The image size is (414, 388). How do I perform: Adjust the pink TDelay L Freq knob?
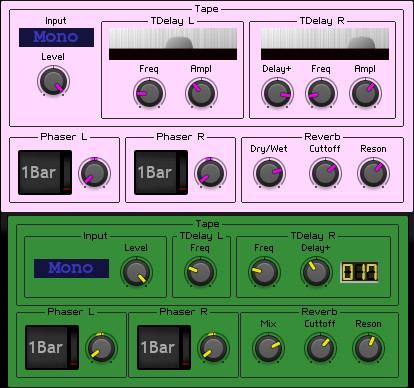[x=149, y=93]
